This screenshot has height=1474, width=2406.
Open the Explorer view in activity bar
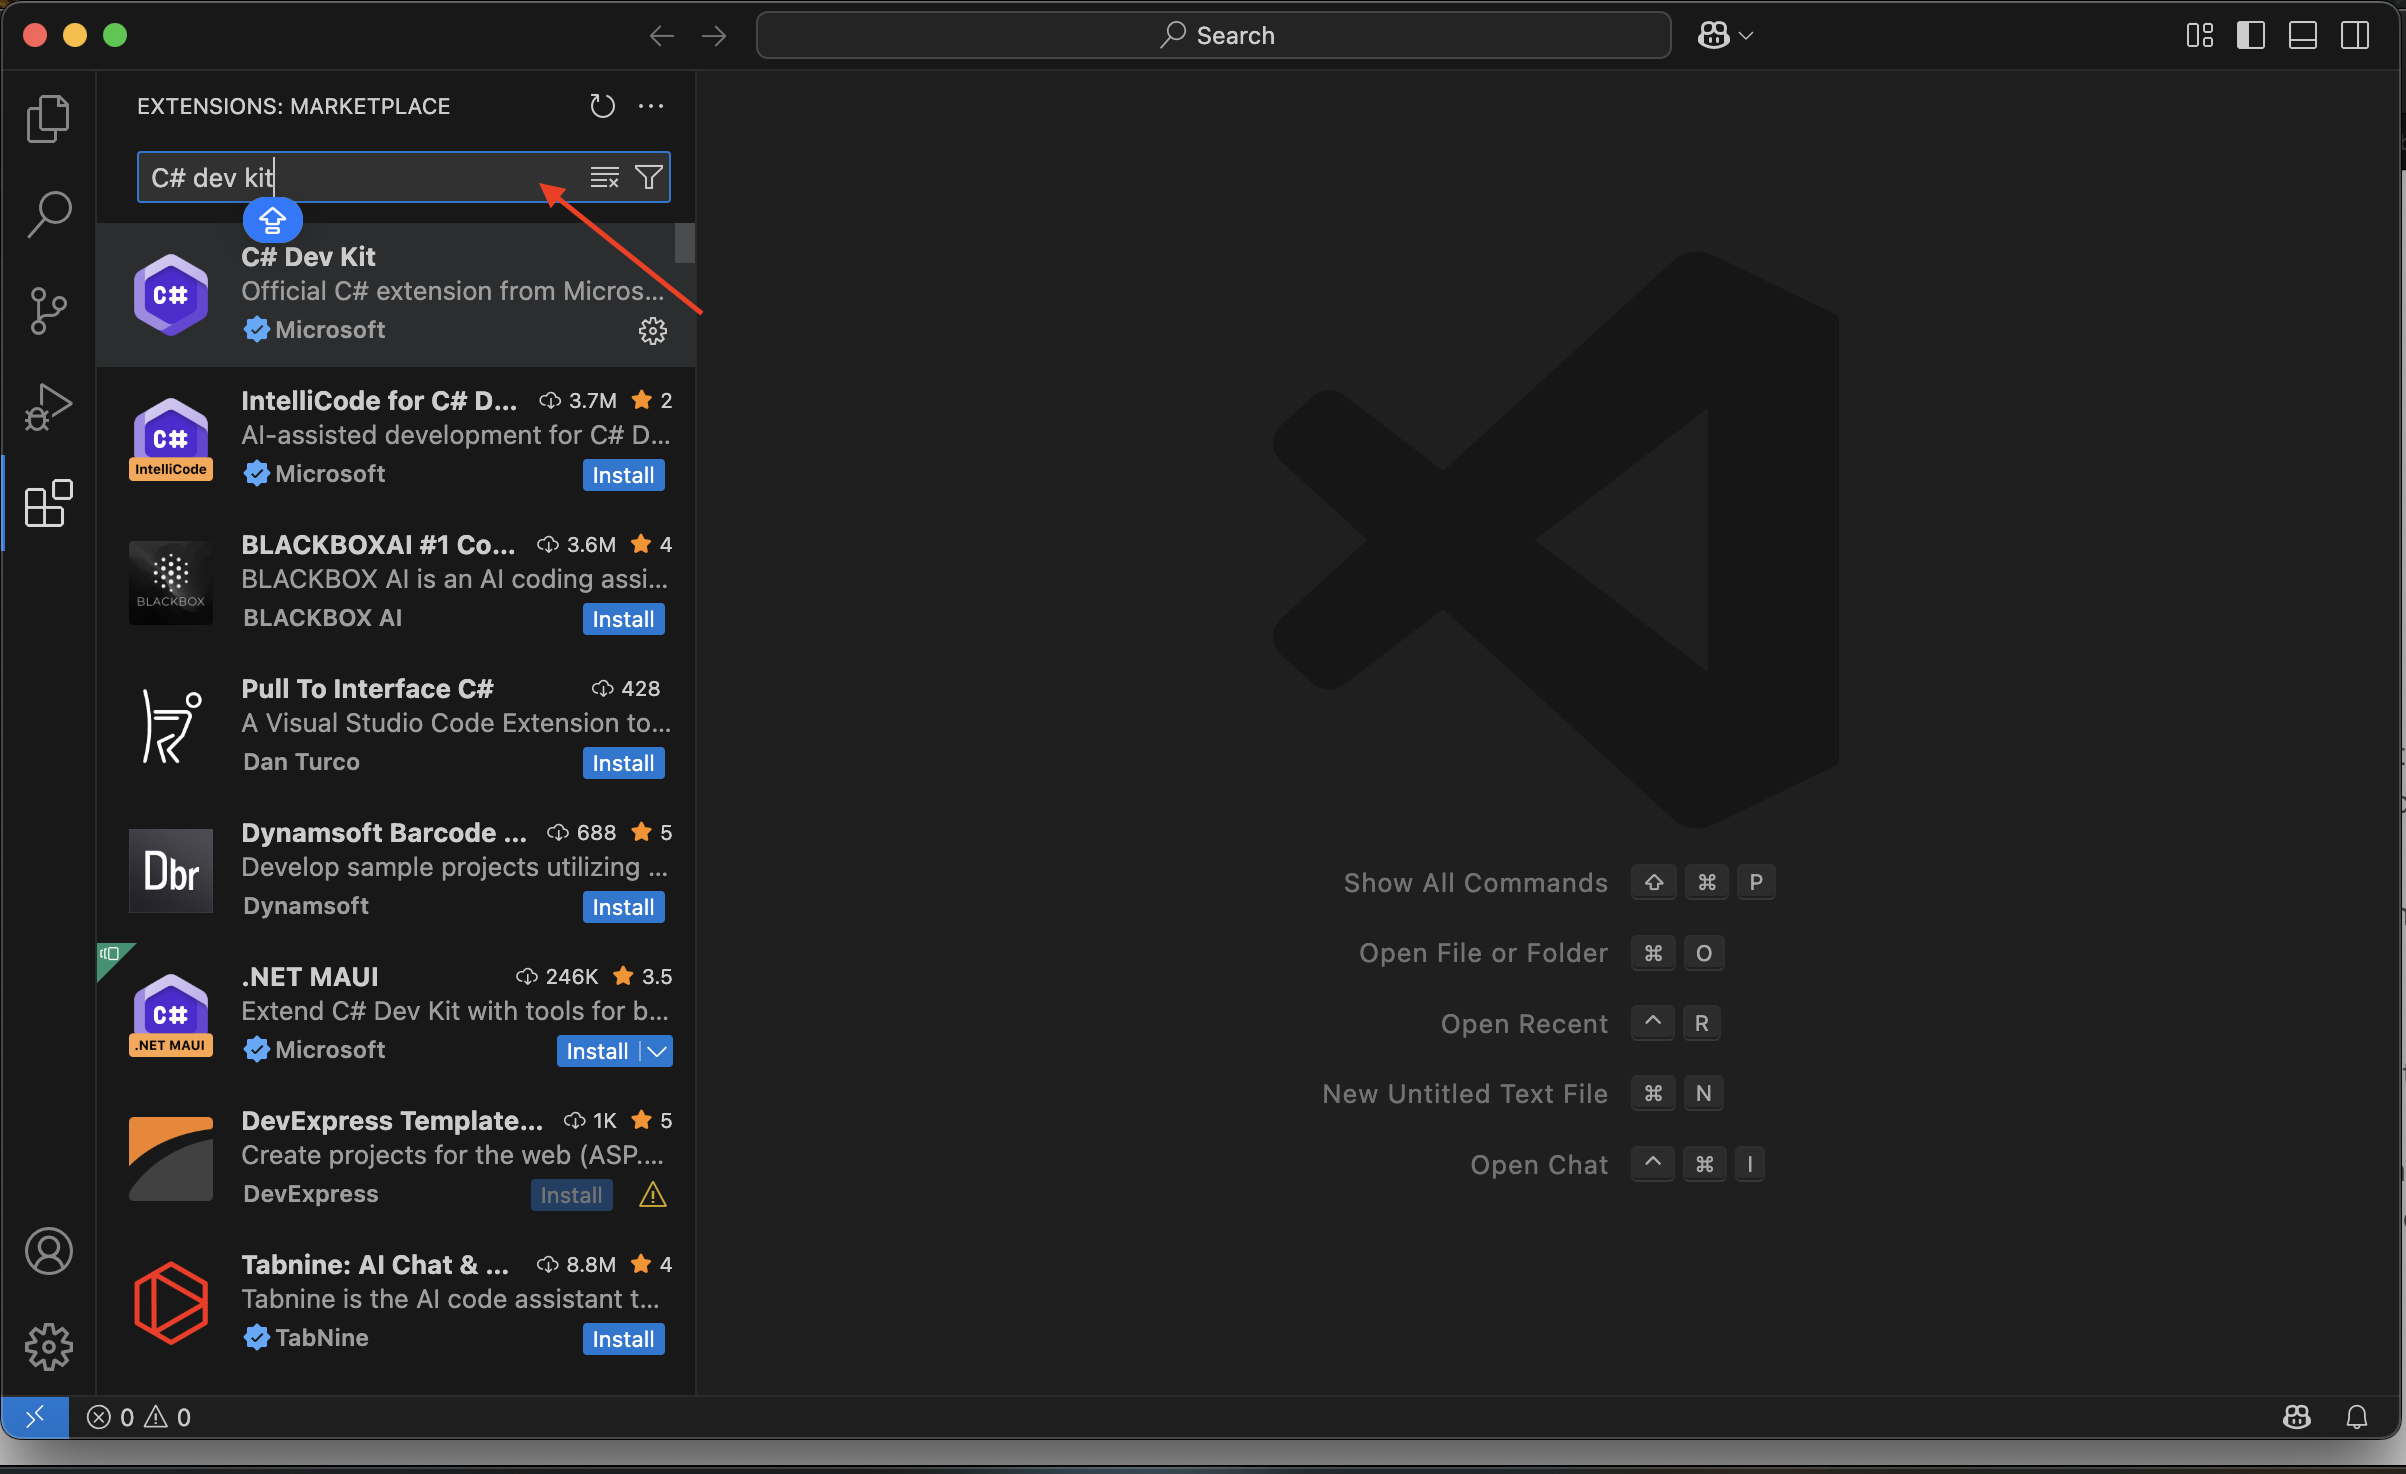point(48,118)
